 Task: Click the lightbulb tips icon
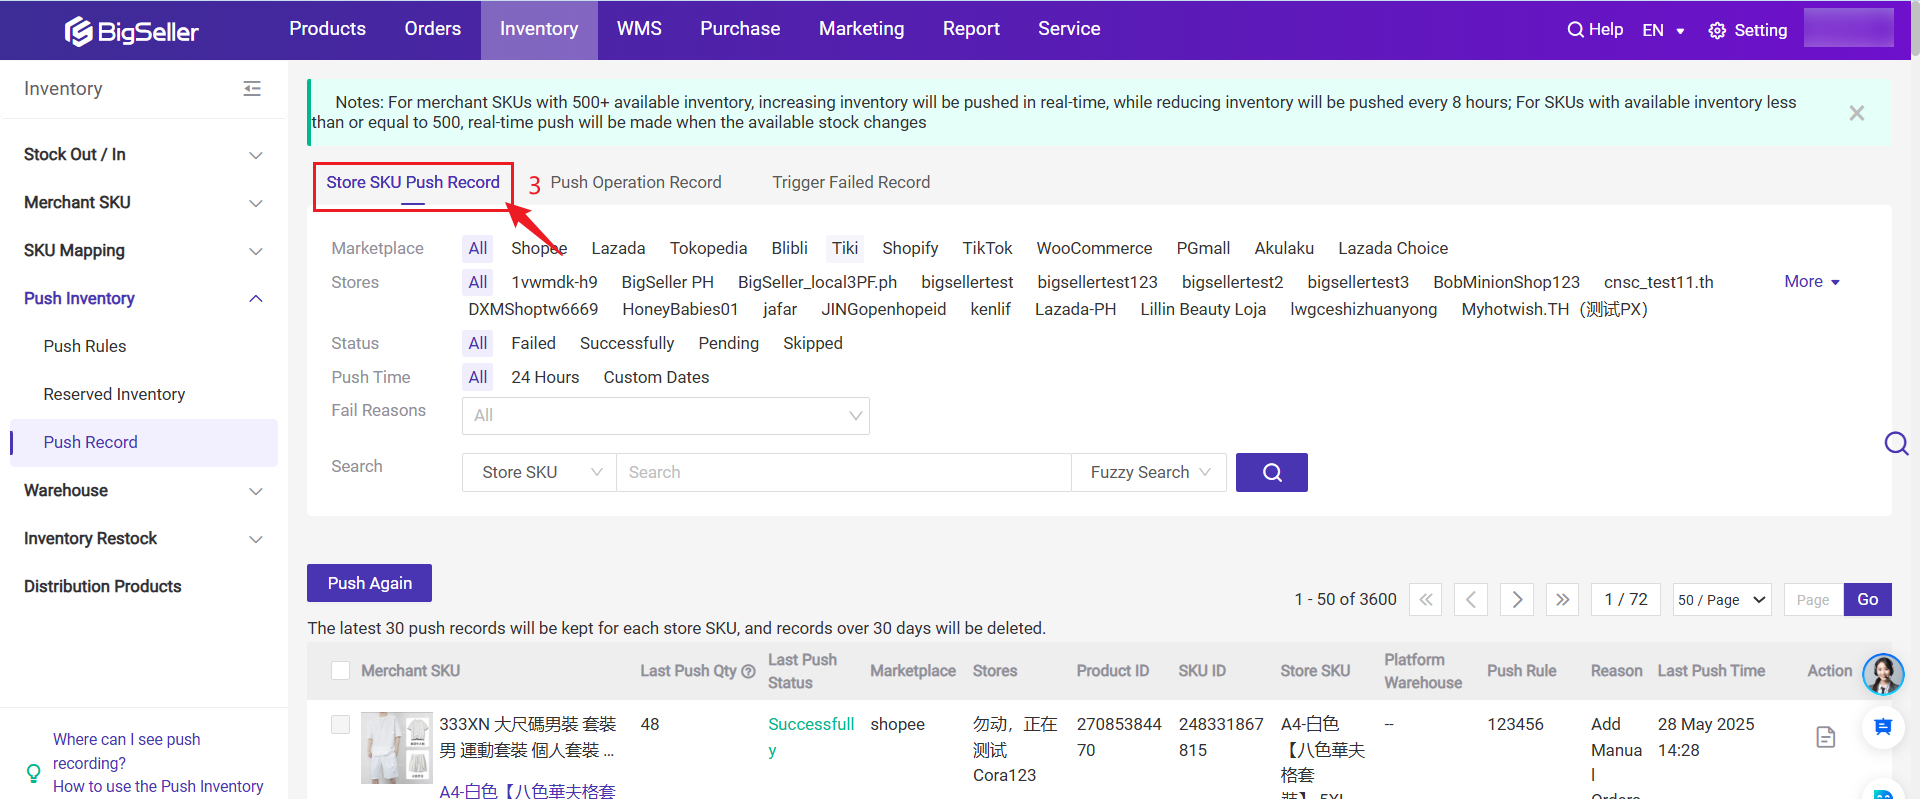click(33, 773)
